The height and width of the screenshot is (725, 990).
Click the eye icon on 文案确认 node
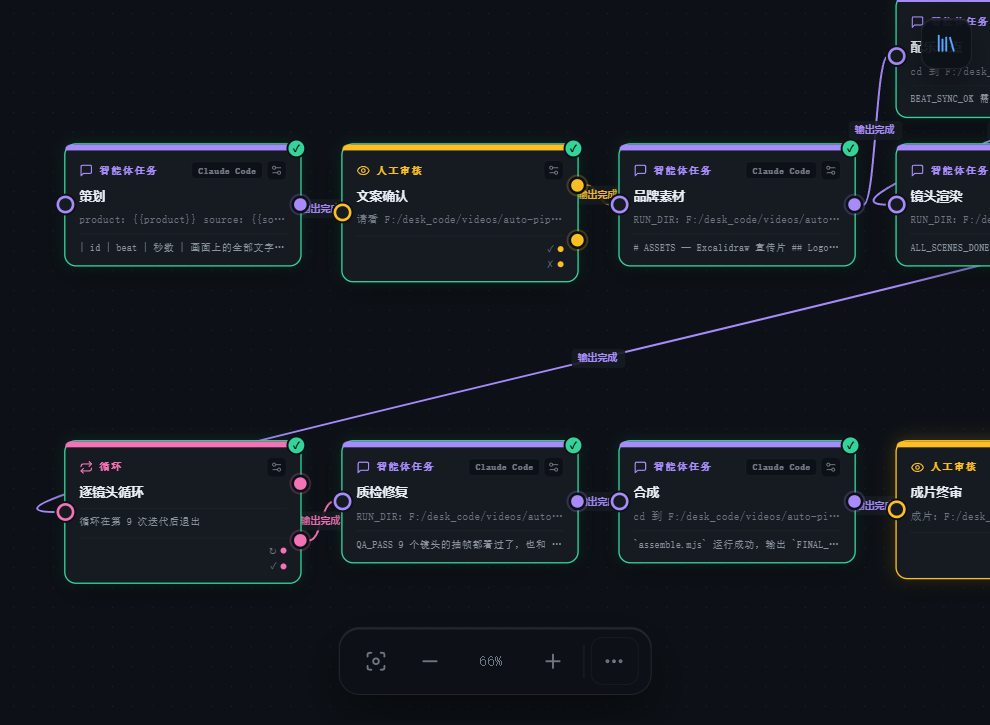pyautogui.click(x=363, y=171)
